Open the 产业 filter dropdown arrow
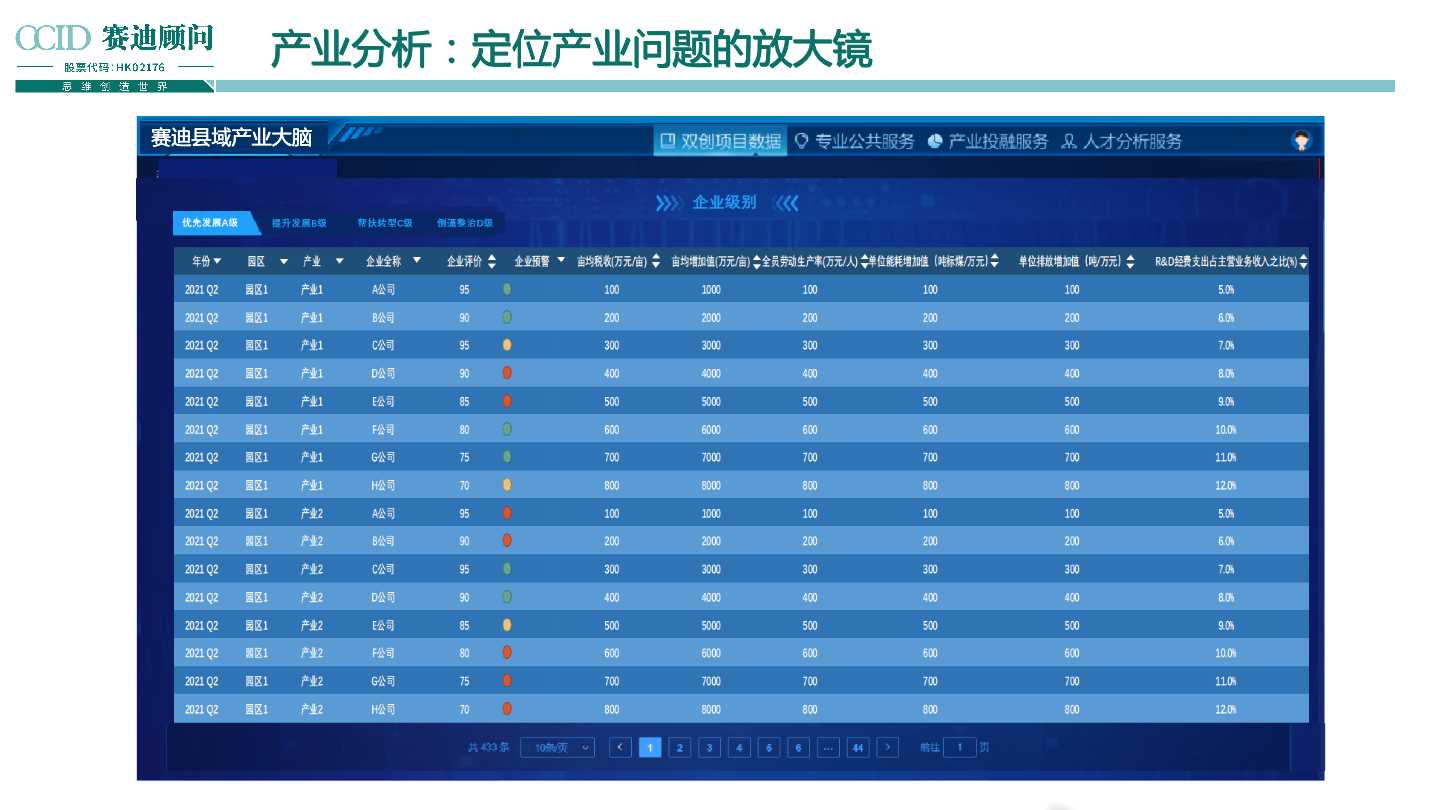The image size is (1440, 810). pyautogui.click(x=339, y=261)
